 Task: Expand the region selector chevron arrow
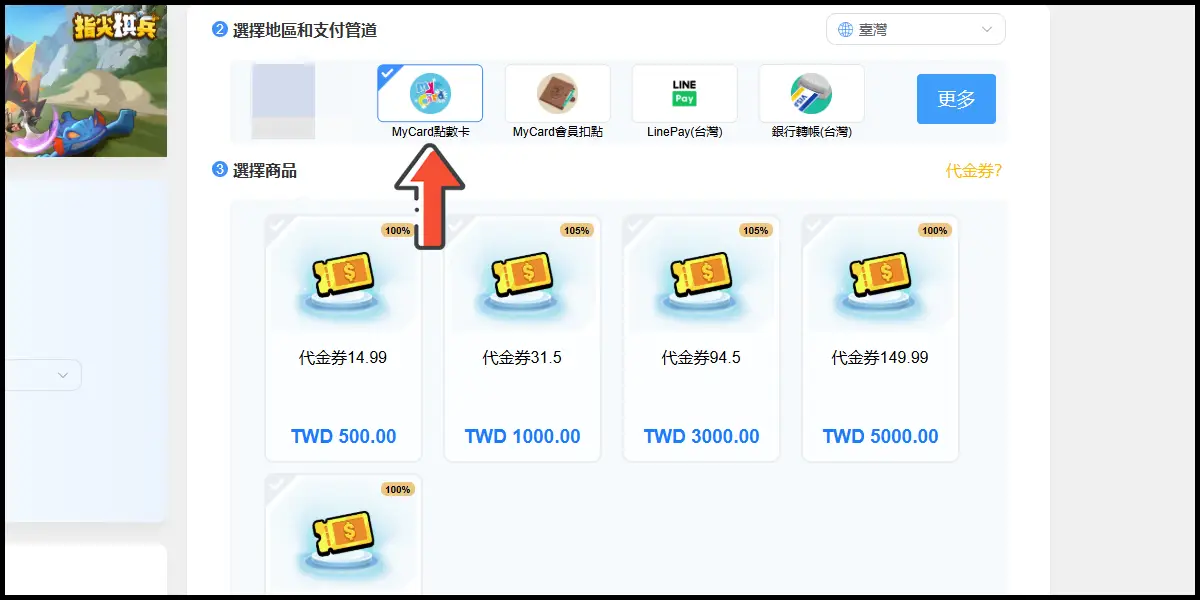(x=987, y=30)
